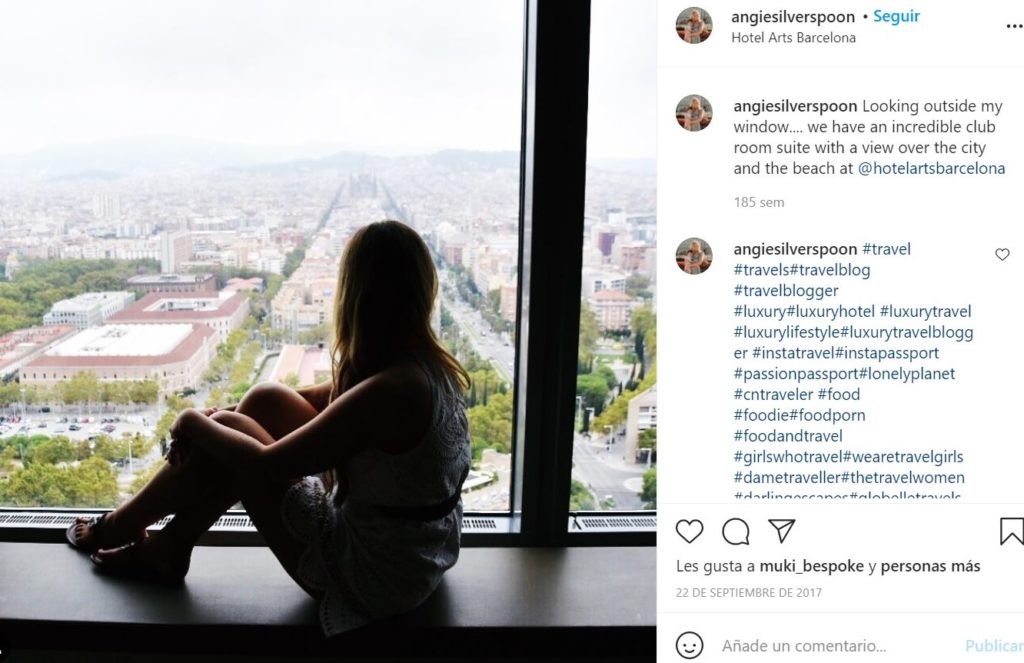Open the three-dot options menu
The width and height of the screenshot is (1024, 663).
1014,27
